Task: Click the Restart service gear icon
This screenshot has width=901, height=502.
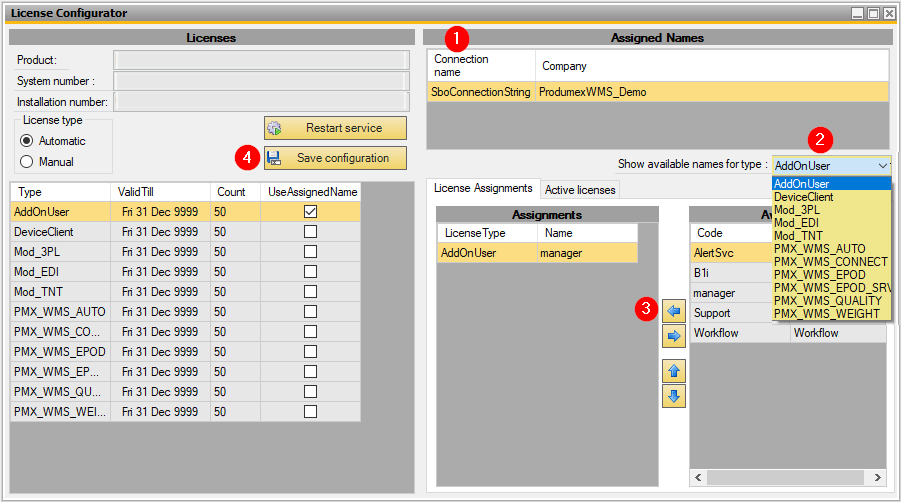Action: 274,128
